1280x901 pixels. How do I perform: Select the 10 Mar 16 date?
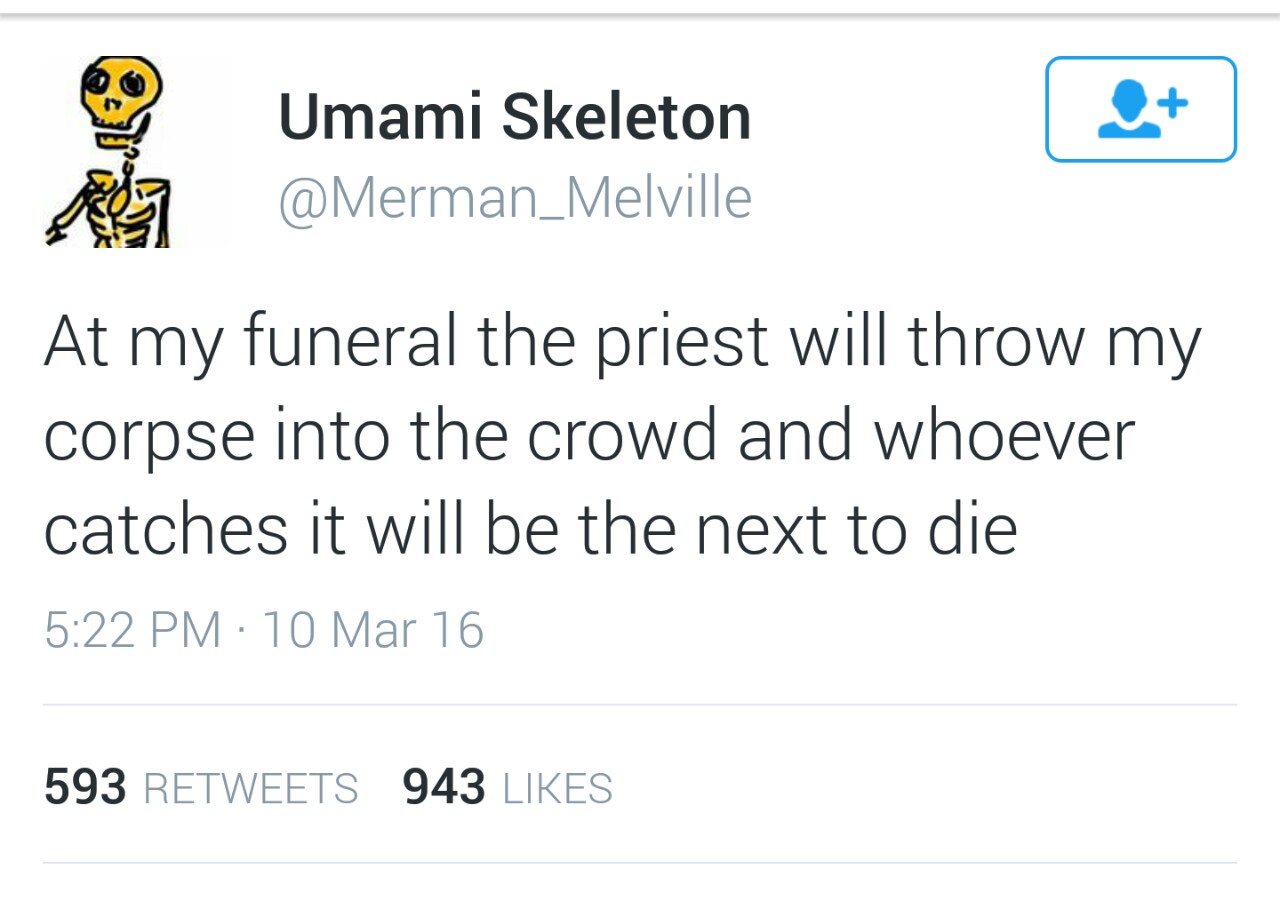[372, 631]
